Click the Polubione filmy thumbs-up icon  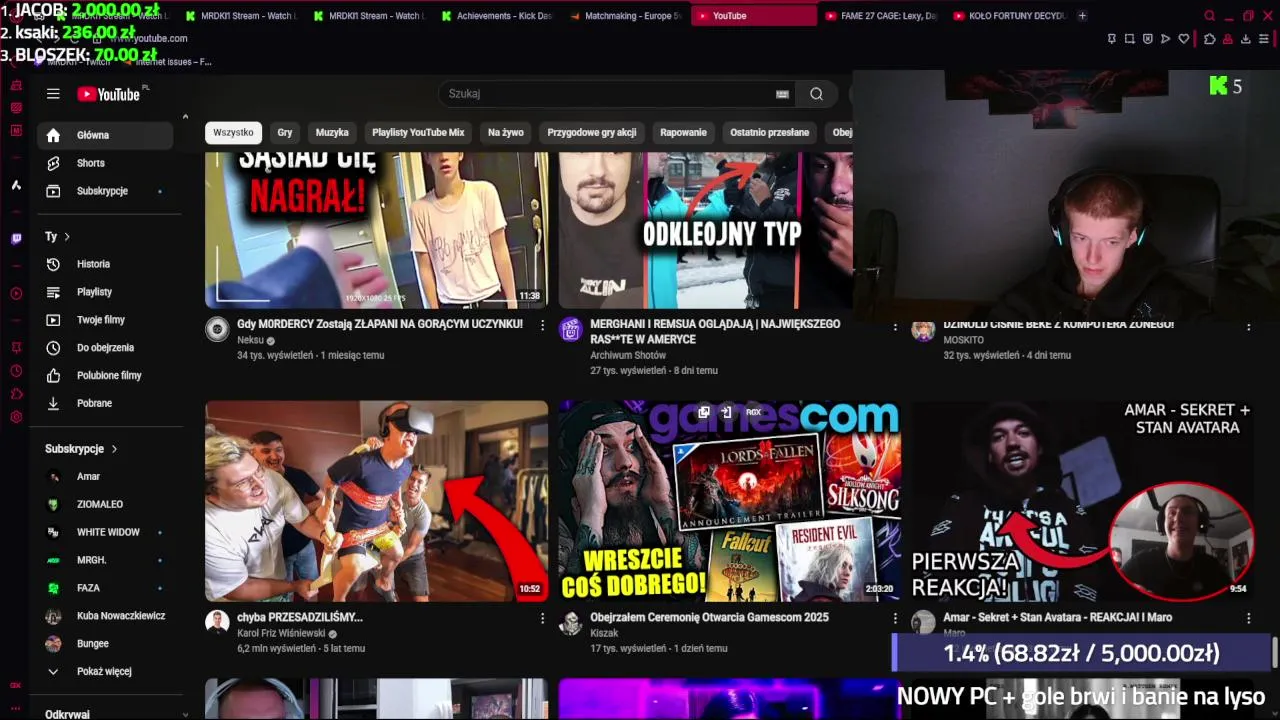(x=53, y=375)
